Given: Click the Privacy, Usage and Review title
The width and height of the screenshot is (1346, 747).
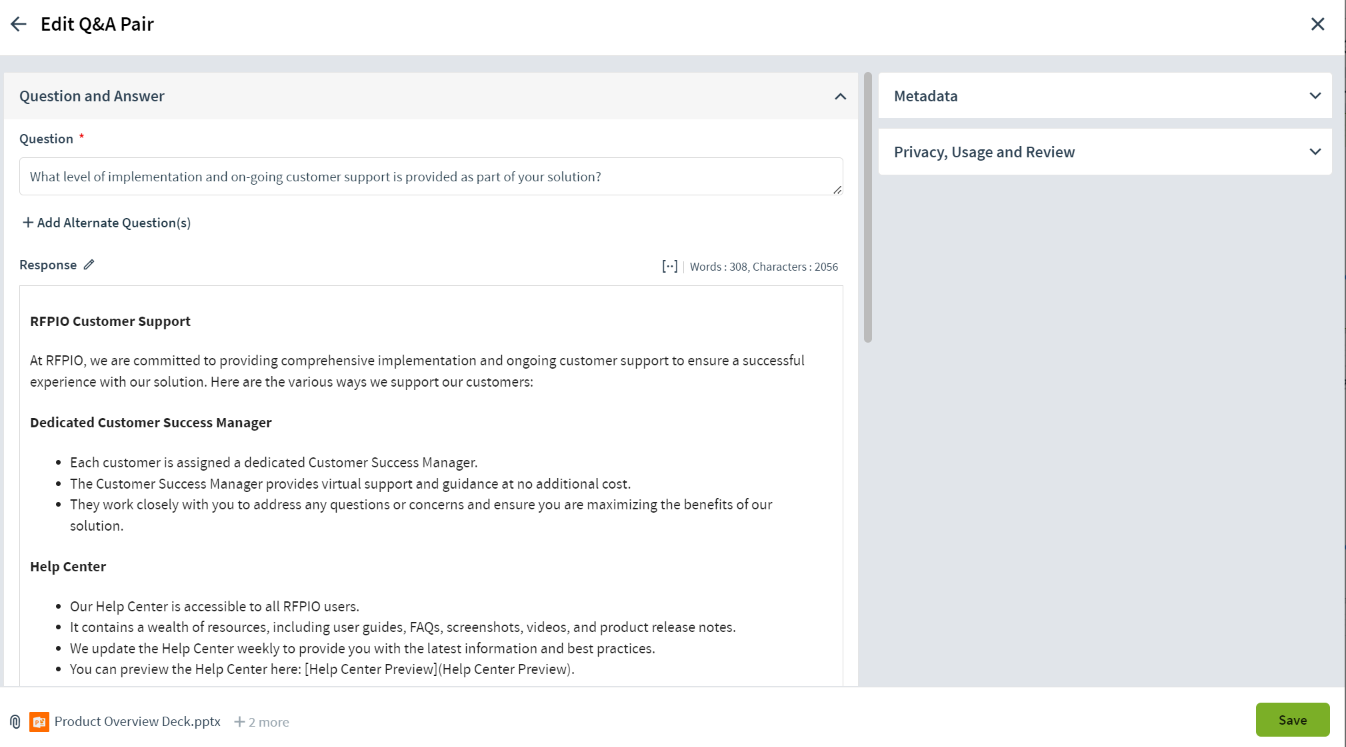Looking at the screenshot, I should tap(984, 152).
